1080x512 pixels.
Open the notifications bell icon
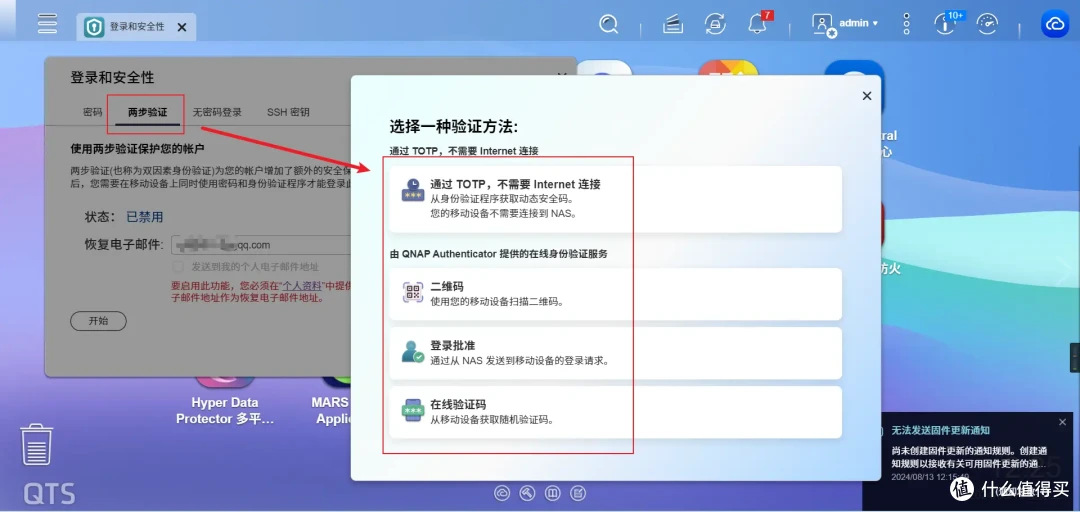(x=757, y=25)
